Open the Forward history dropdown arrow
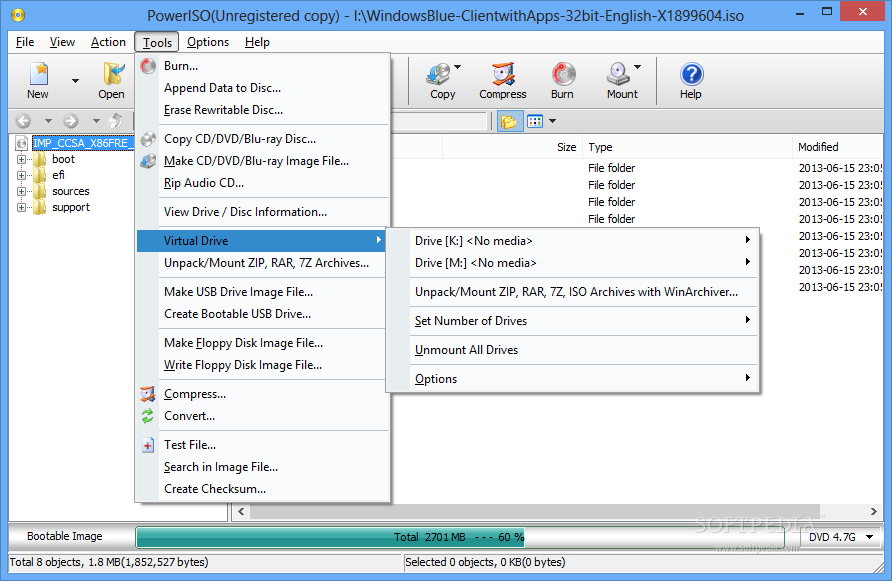 96,121
